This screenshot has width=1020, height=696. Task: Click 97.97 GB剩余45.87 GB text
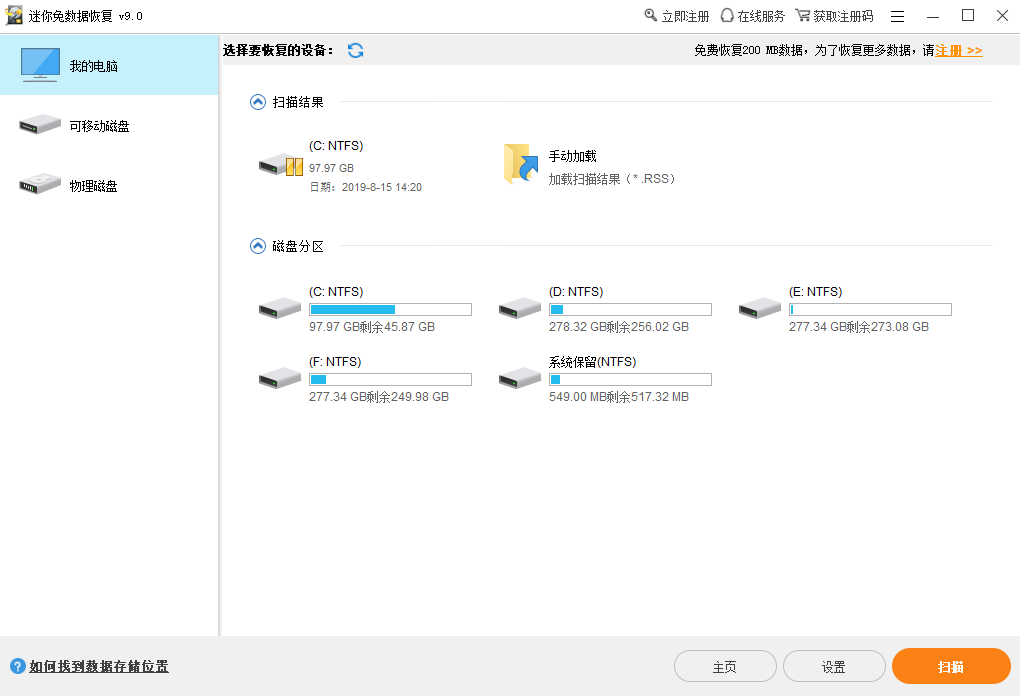[372, 327]
